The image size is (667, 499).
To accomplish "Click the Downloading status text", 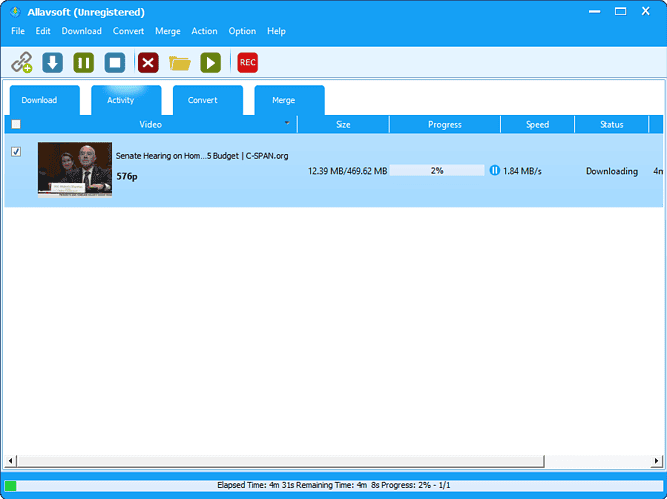I will tap(612, 171).
